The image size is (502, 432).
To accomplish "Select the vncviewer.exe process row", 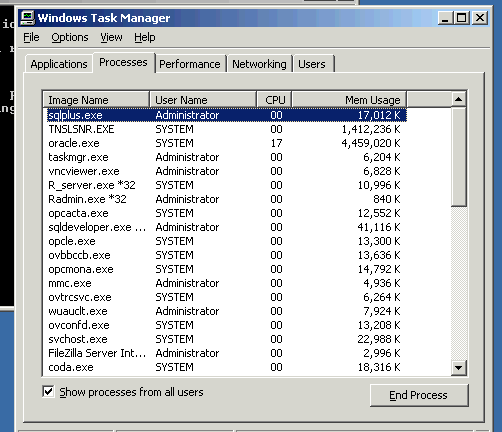I will click(x=227, y=171).
